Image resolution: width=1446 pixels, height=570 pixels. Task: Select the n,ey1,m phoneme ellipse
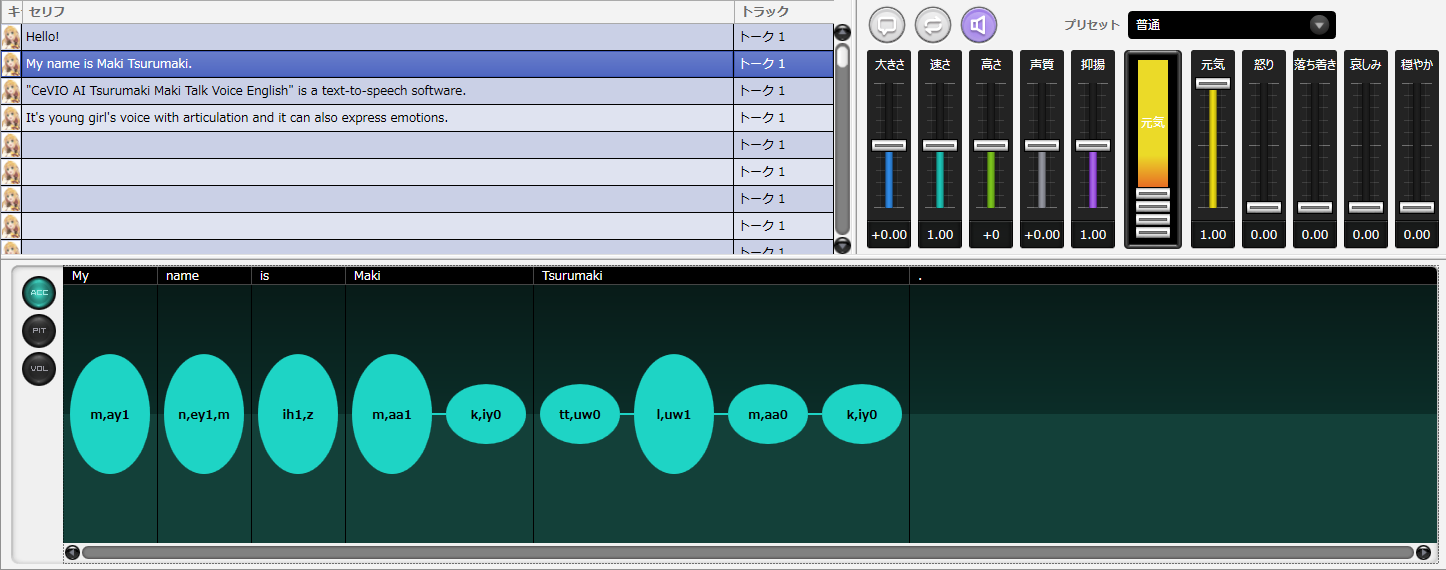coord(204,414)
